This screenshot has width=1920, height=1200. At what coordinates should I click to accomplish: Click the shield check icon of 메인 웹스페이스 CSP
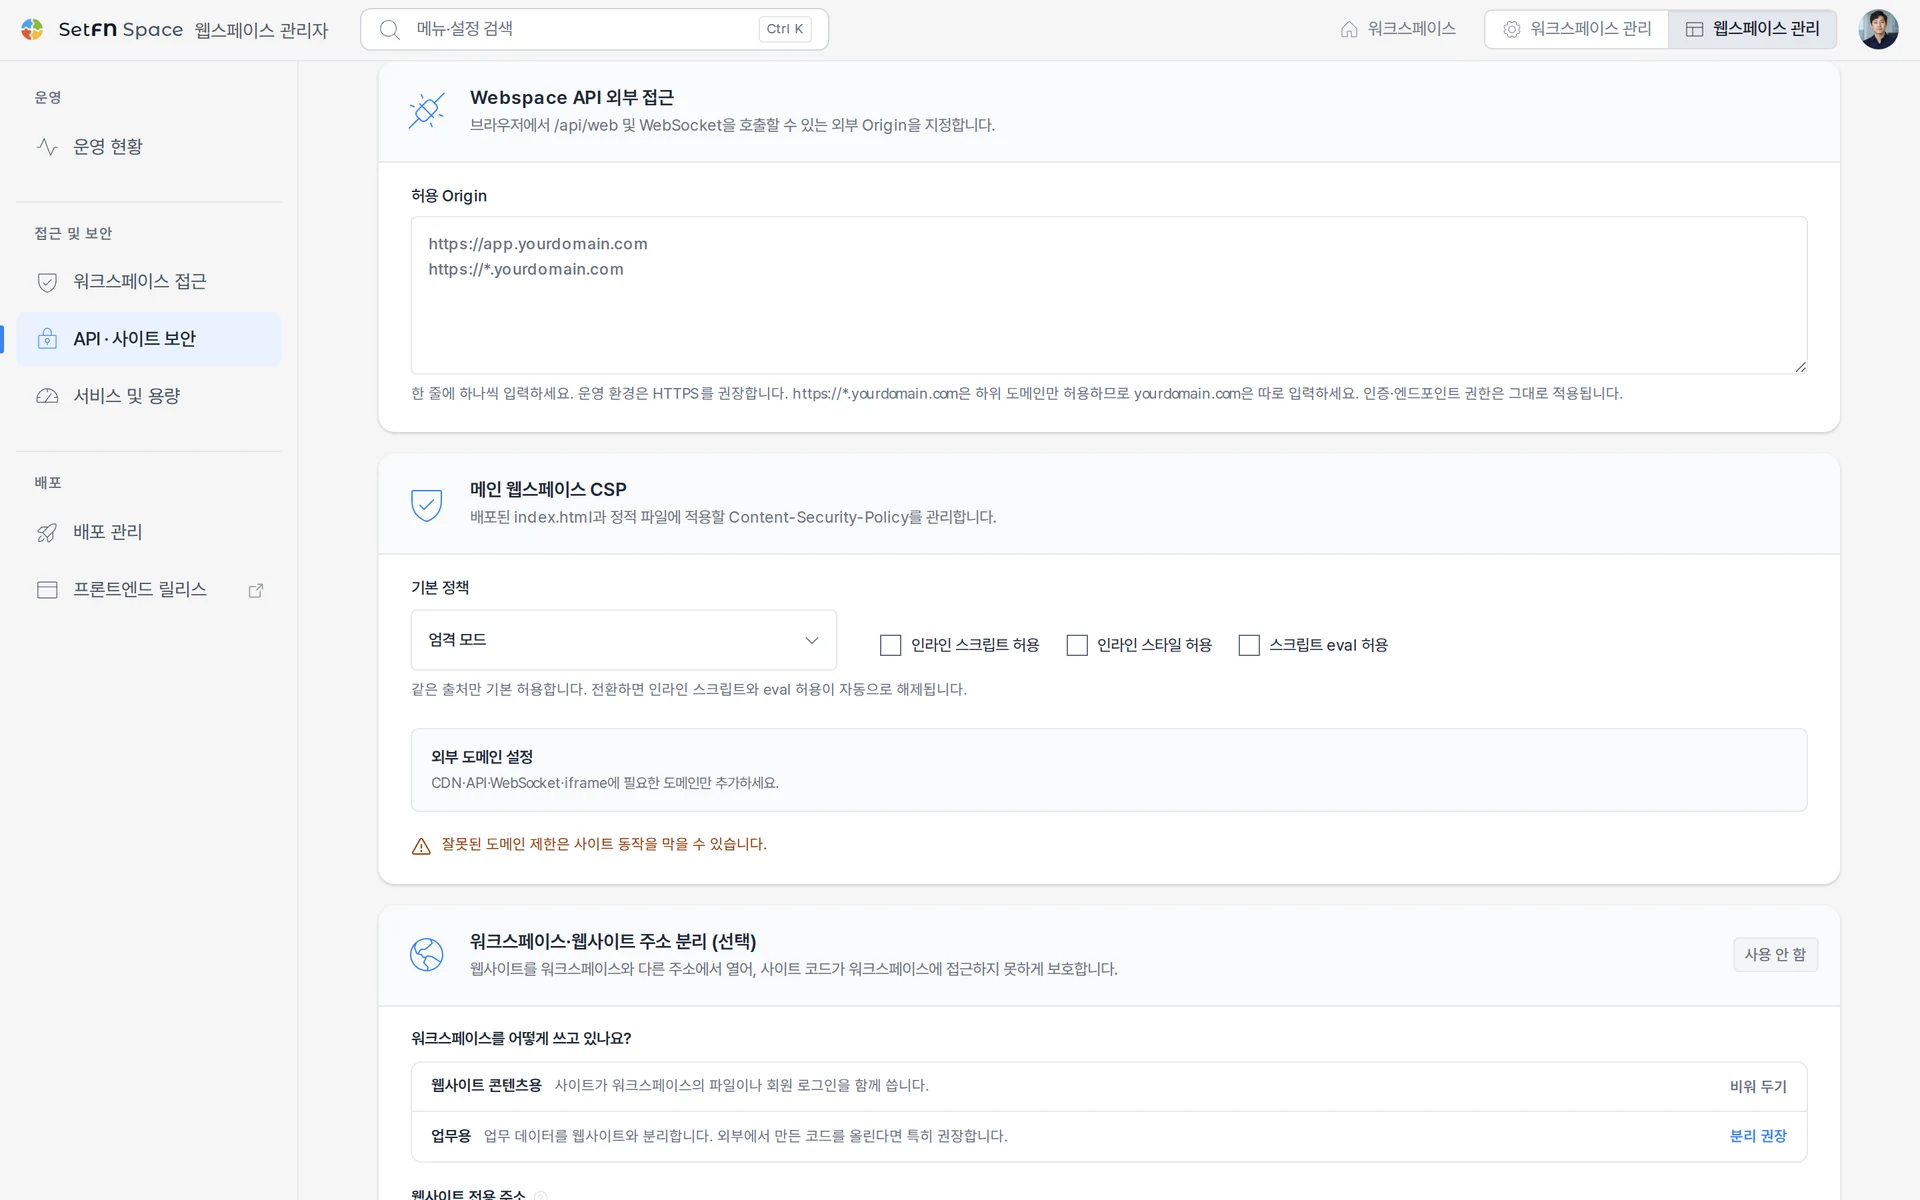pyautogui.click(x=427, y=504)
